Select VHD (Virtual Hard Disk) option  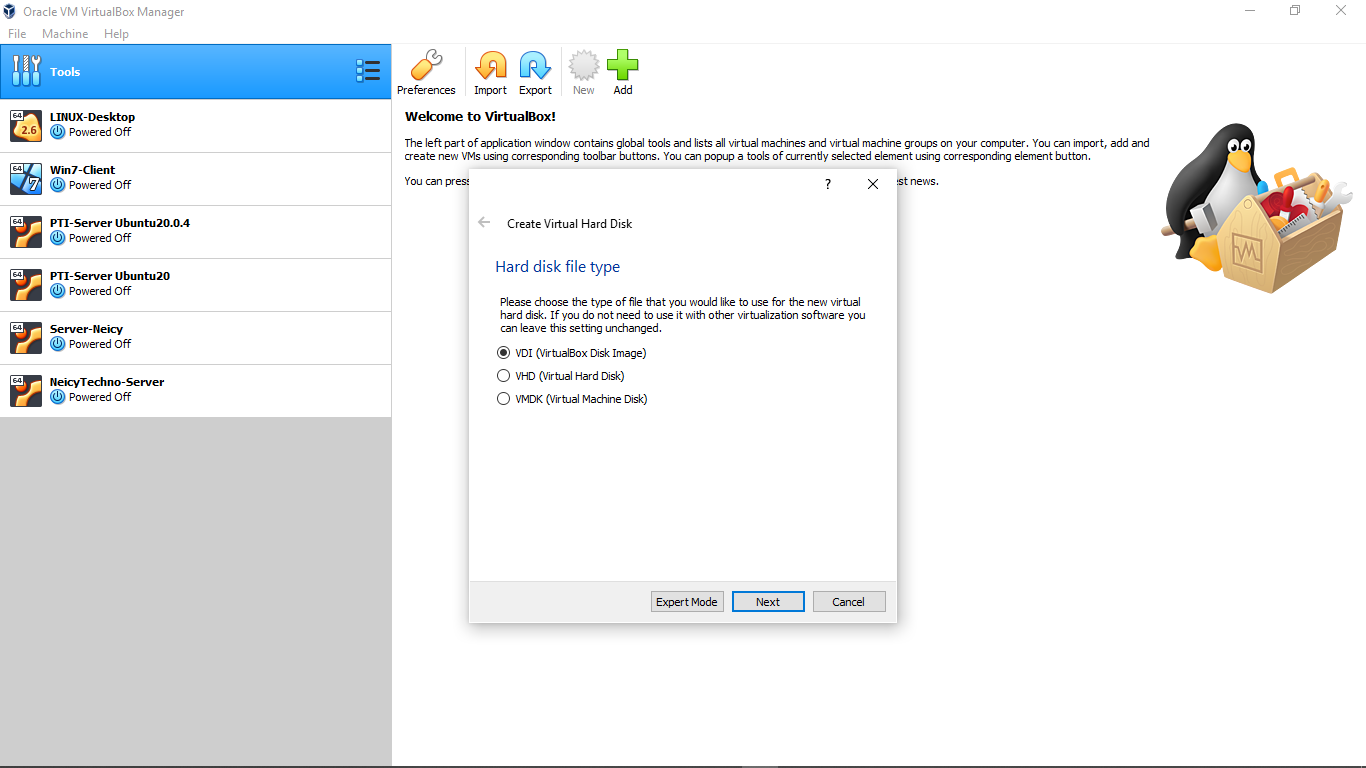(x=560, y=376)
